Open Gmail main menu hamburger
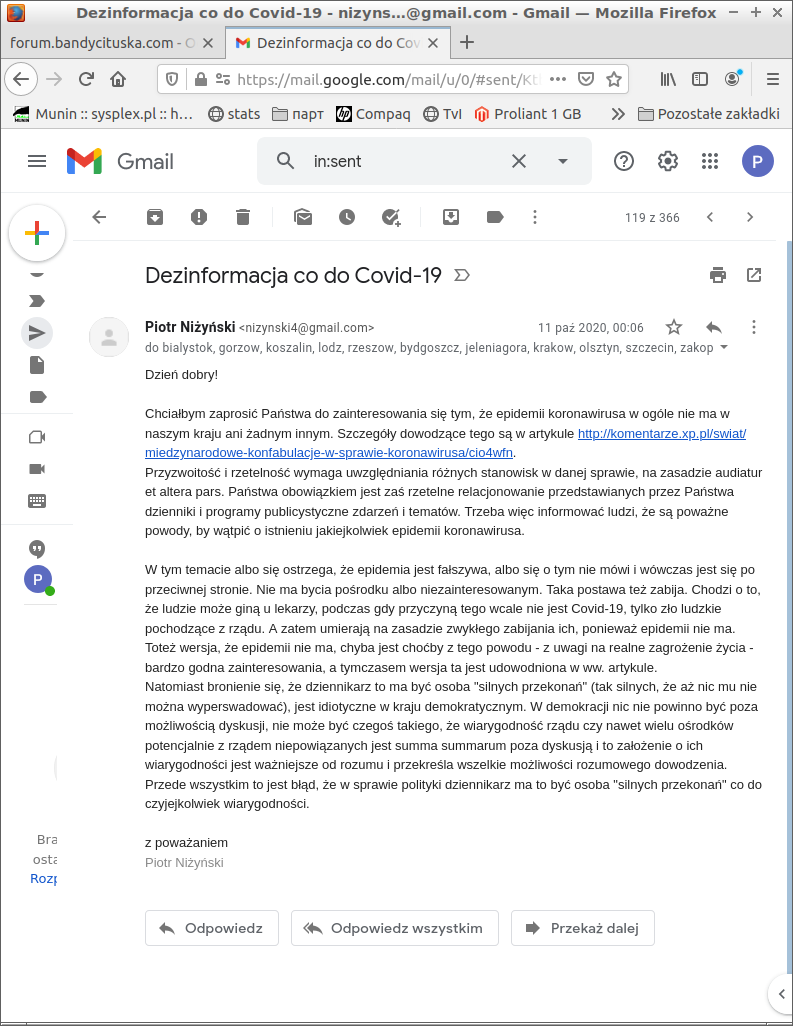 click(x=37, y=161)
